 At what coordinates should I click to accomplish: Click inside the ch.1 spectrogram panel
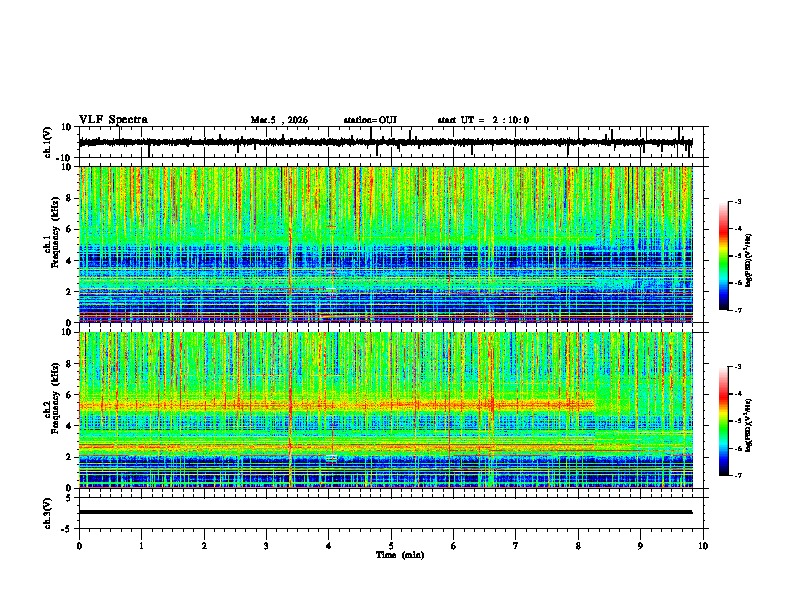click(385, 244)
